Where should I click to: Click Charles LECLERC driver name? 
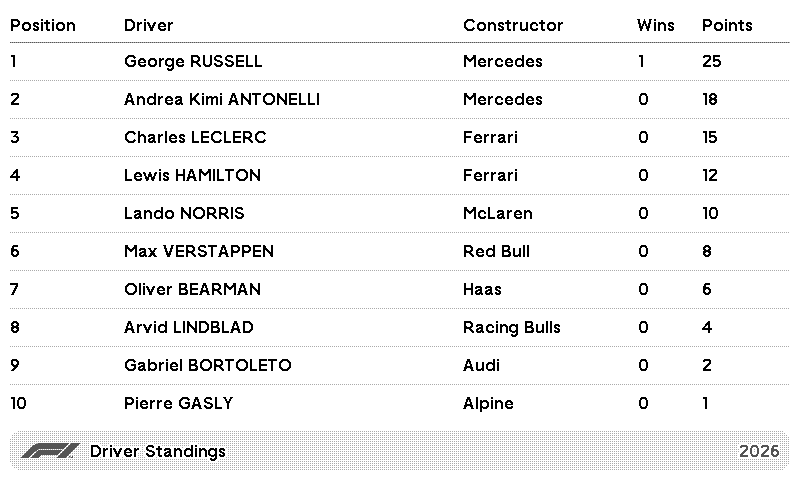tap(195, 137)
